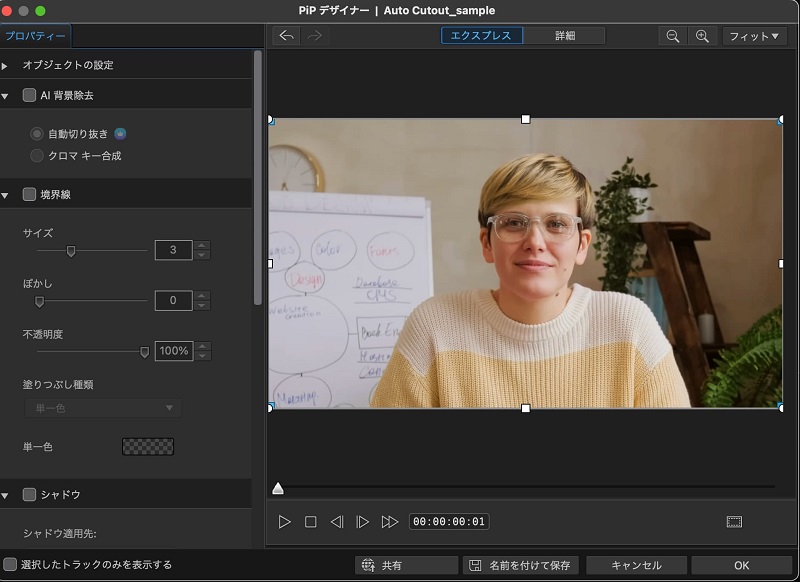Step forward one frame with next frame icon

click(x=361, y=521)
